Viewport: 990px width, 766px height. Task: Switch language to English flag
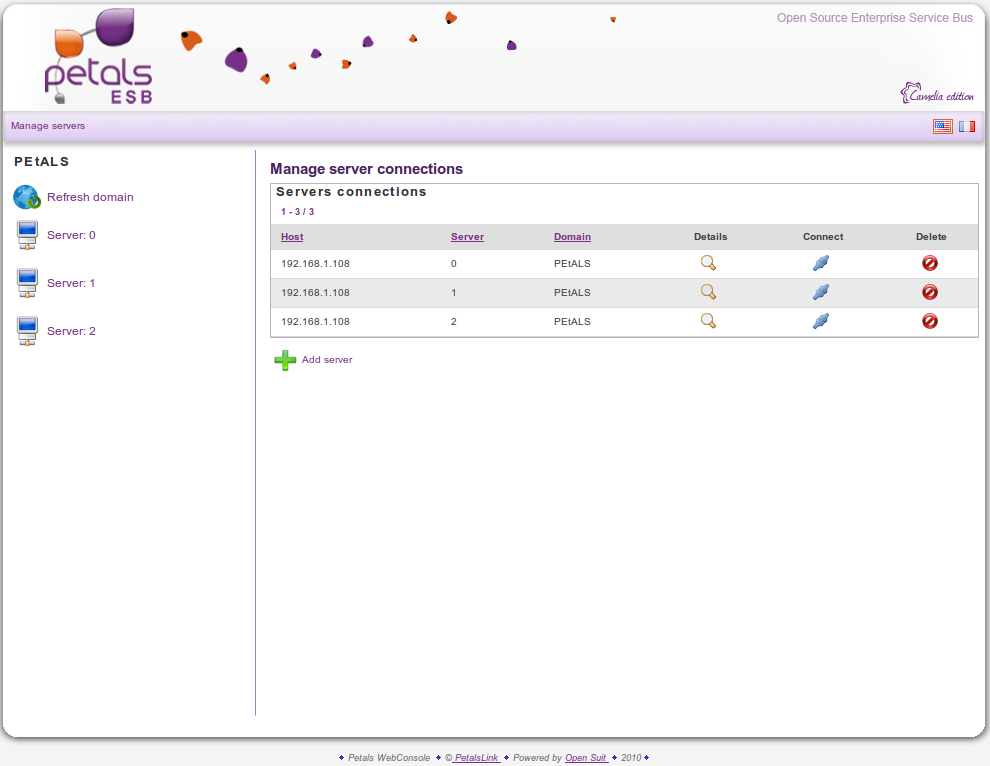coord(942,126)
